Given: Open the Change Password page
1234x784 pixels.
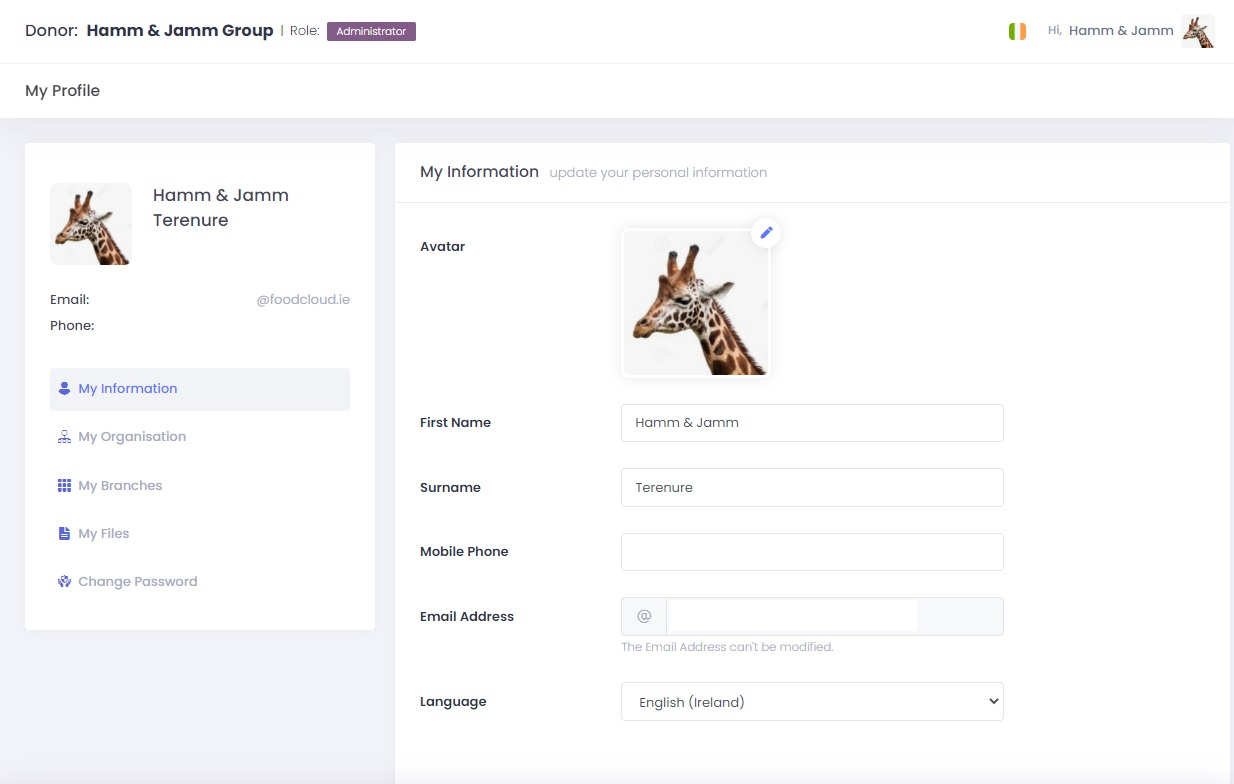Looking at the screenshot, I should click(x=137, y=582).
